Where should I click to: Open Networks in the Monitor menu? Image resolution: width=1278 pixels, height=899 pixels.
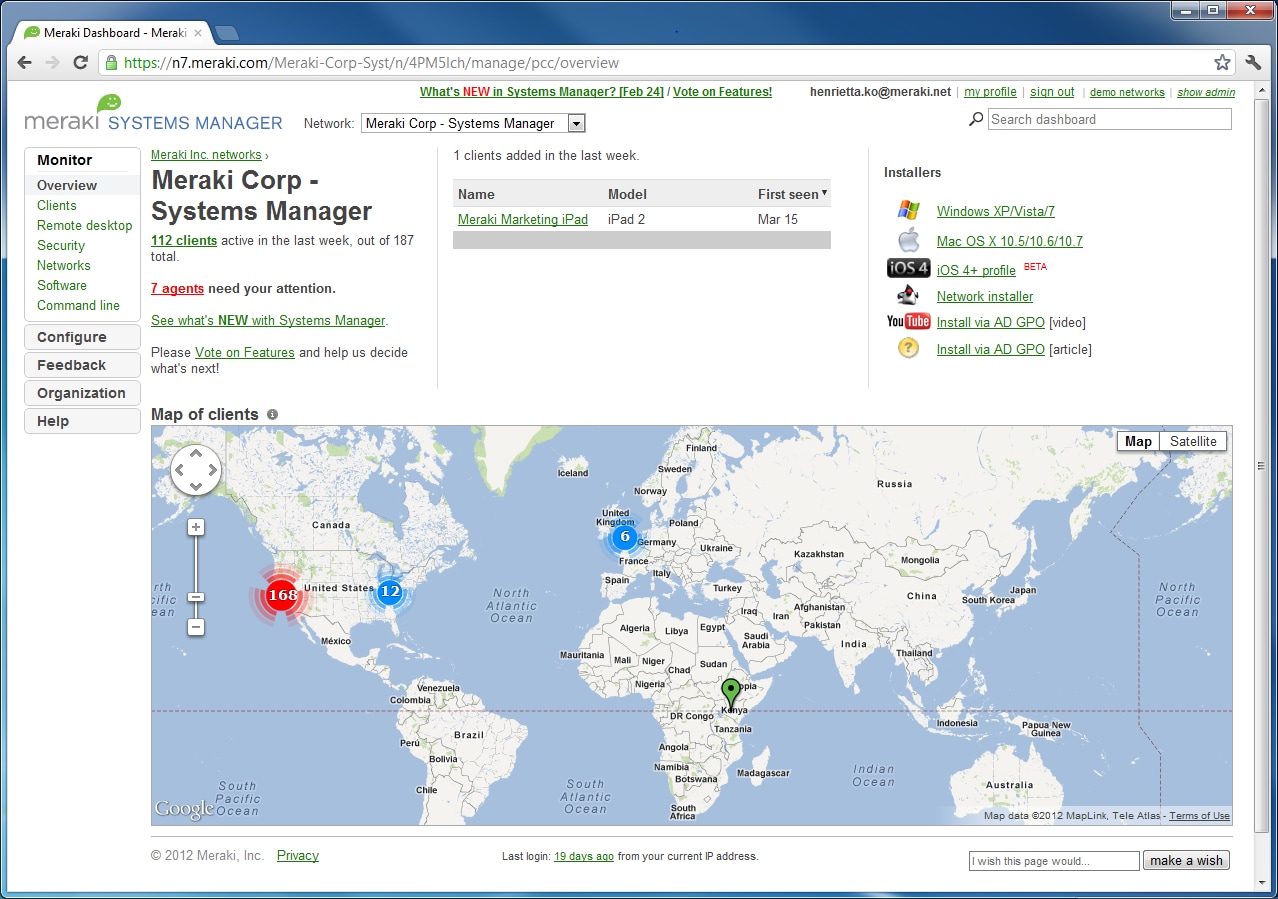click(x=64, y=265)
